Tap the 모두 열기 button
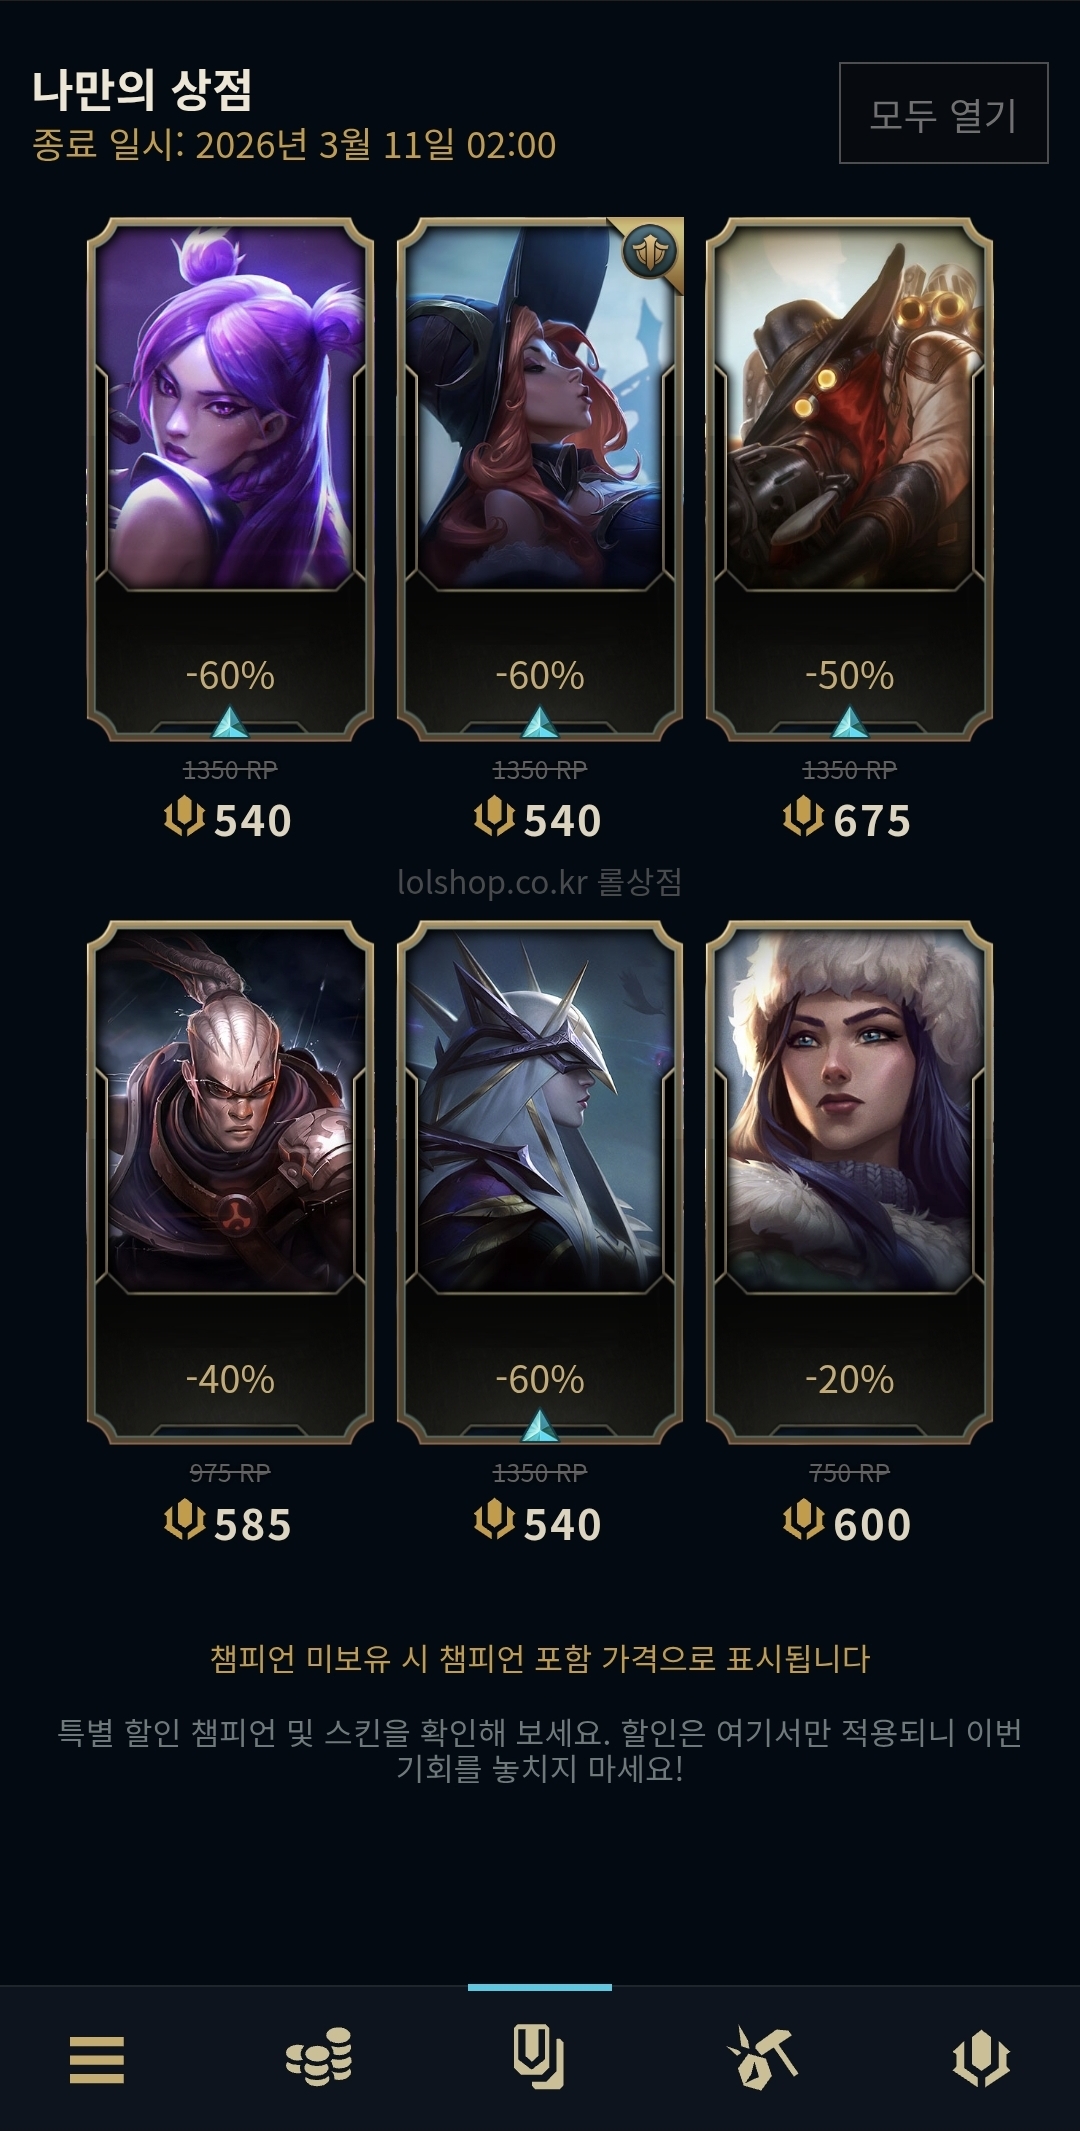 pyautogui.click(x=943, y=113)
